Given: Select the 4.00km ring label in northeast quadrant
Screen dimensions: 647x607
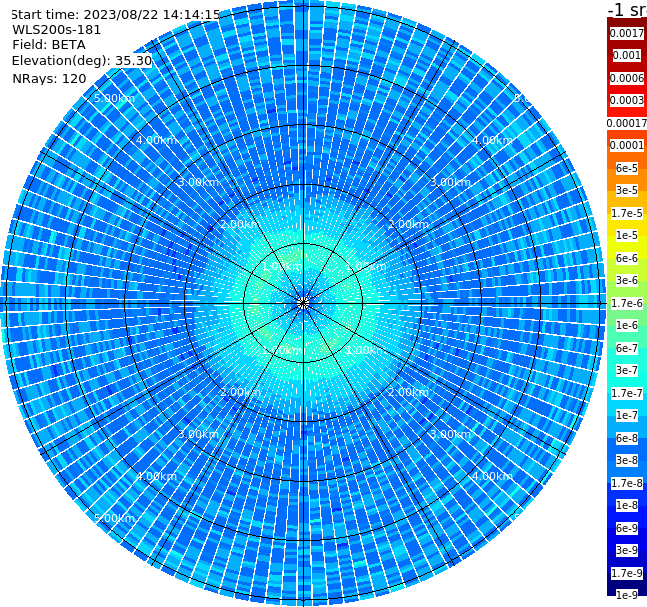Looking at the screenshot, I should point(492,140).
